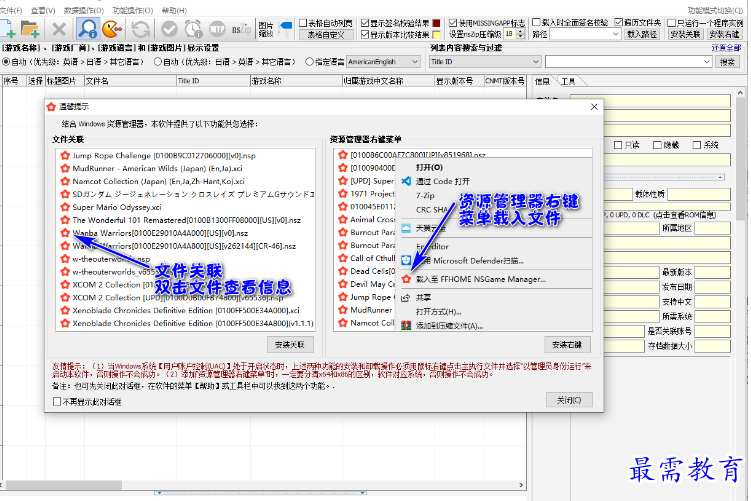Open the 路径 path dropdown

click(615, 34)
